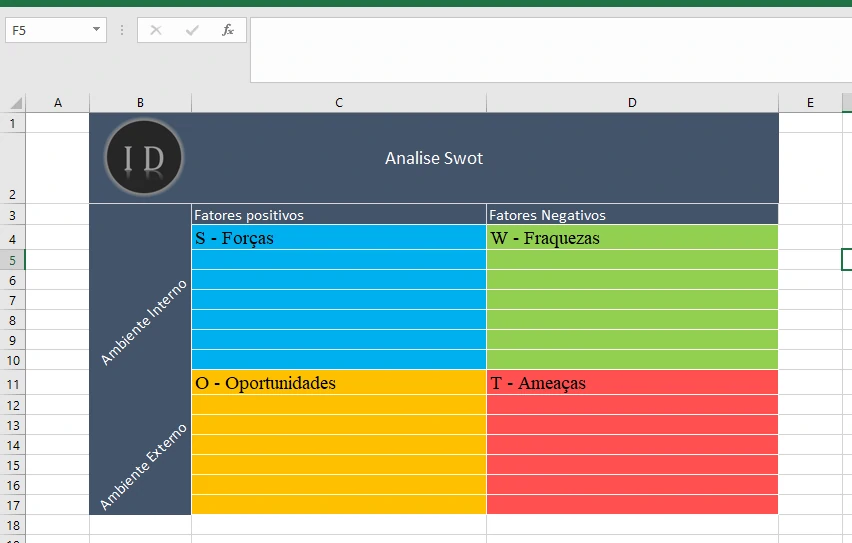Viewport: 852px width, 543px height.
Task: Select row 12 header
Action: tap(12, 405)
